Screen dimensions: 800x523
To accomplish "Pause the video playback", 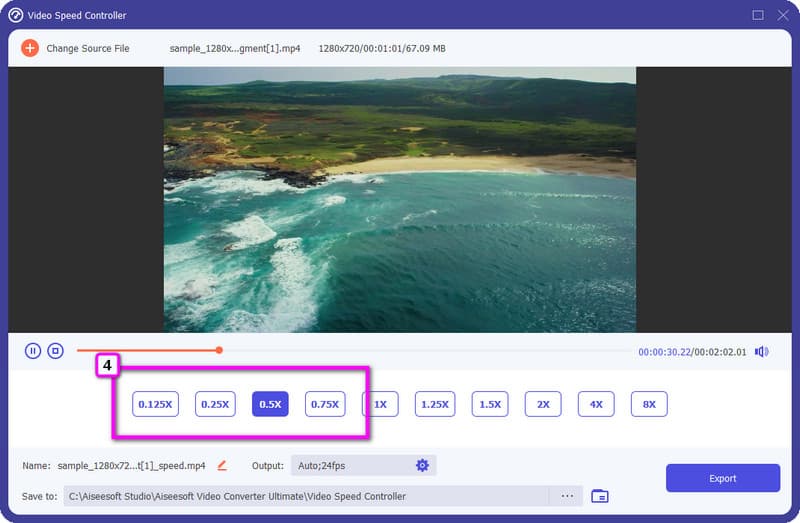I will pos(33,351).
